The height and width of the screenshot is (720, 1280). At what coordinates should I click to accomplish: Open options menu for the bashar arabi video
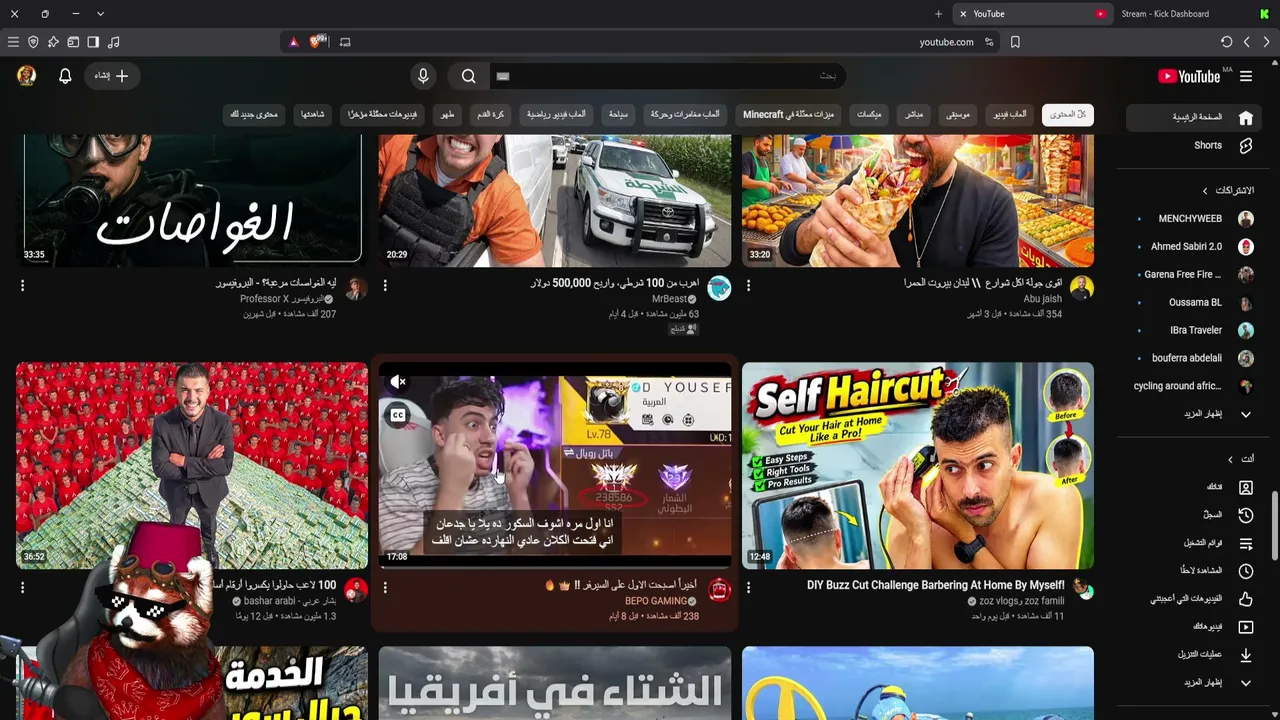pyautogui.click(x=22, y=588)
